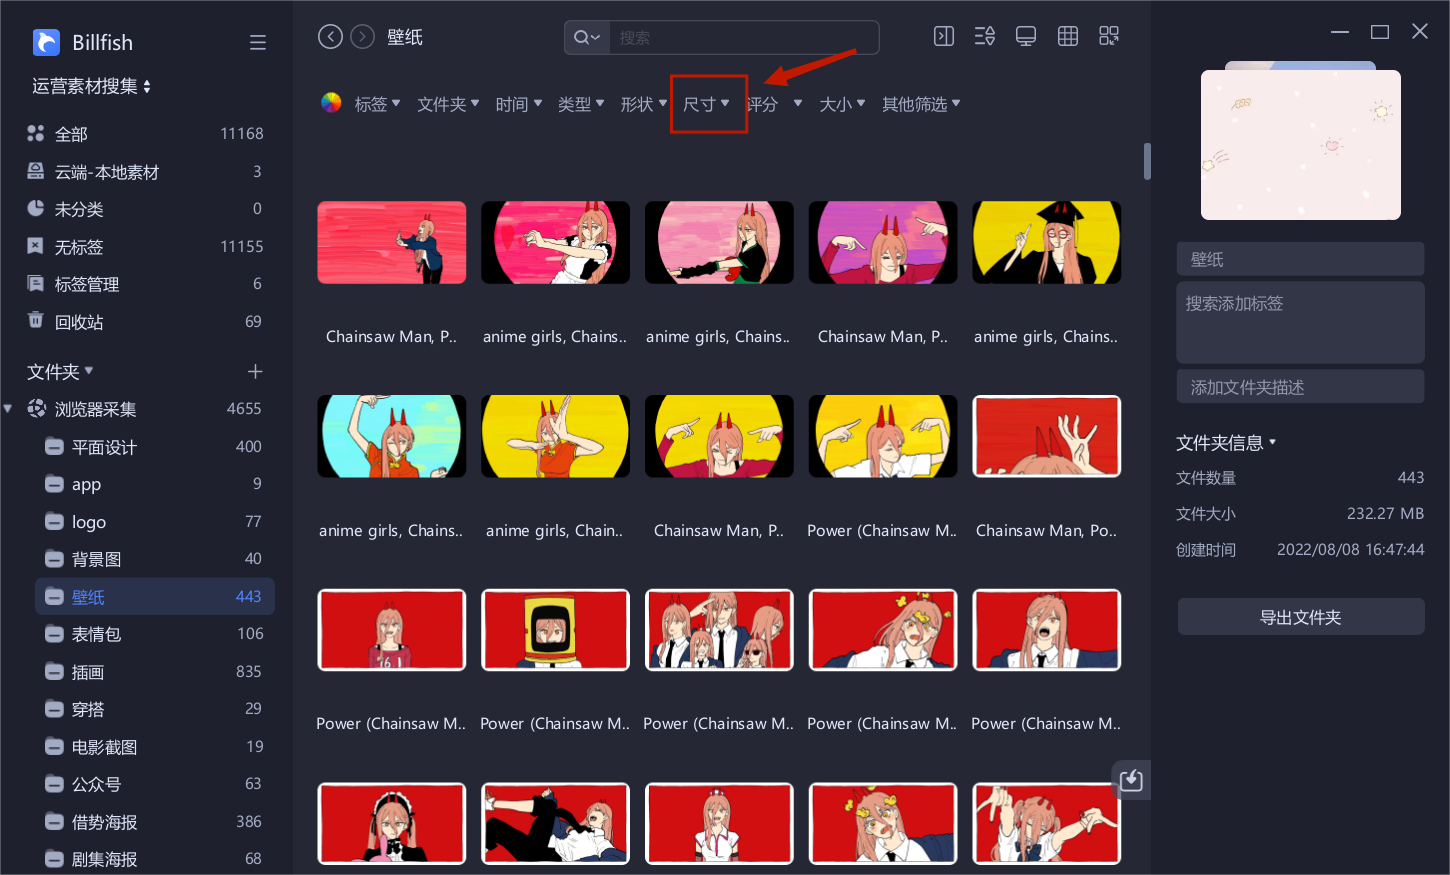This screenshot has width=1450, height=875.
Task: Select thumbnail with graduation cap character
Action: [1047, 243]
